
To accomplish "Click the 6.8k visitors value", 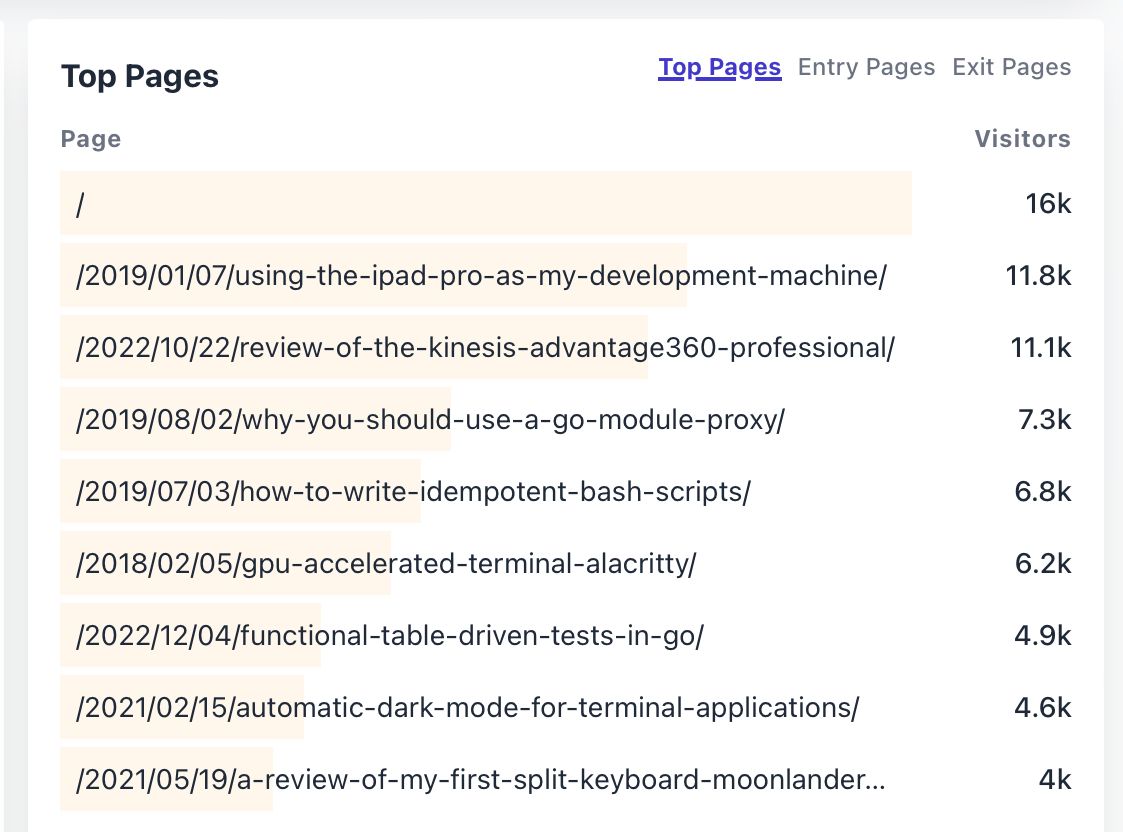I will (x=1043, y=492).
